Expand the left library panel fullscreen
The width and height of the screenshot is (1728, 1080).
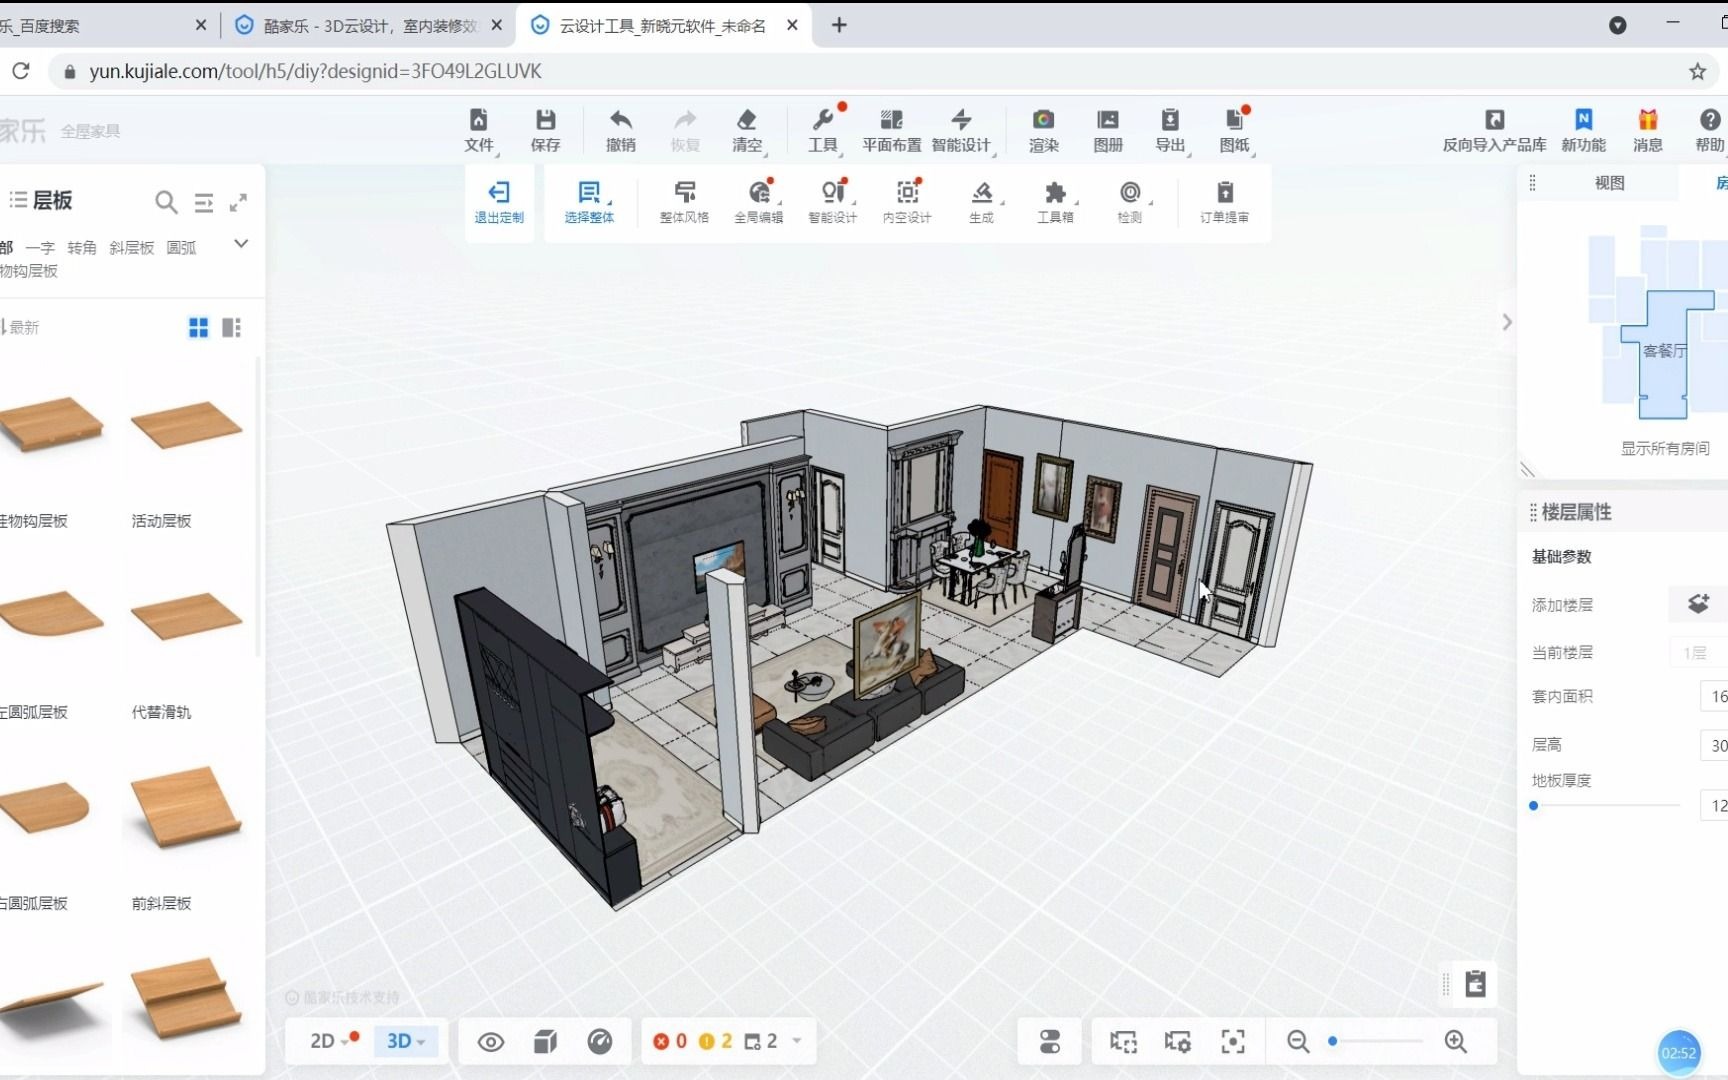[238, 202]
